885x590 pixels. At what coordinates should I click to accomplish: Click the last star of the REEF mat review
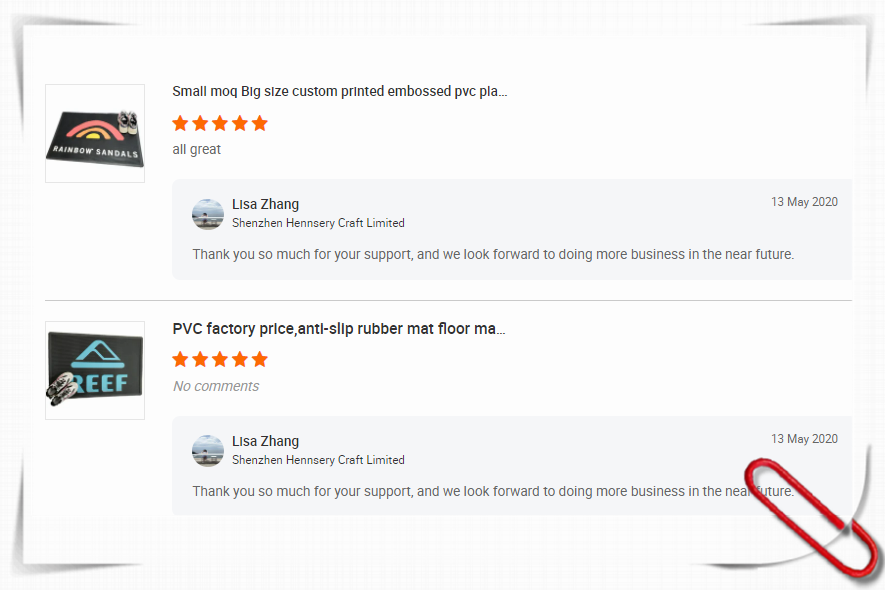260,360
